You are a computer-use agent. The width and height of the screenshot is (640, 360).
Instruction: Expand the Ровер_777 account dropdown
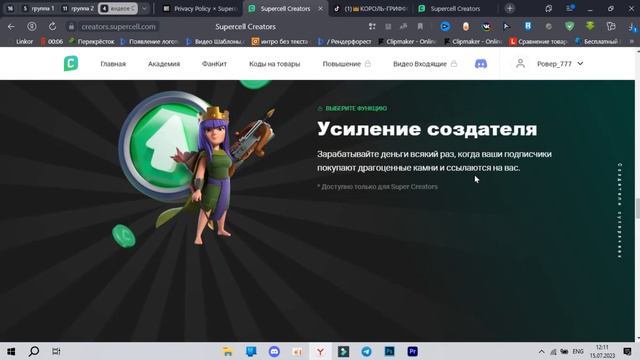pyautogui.click(x=580, y=64)
